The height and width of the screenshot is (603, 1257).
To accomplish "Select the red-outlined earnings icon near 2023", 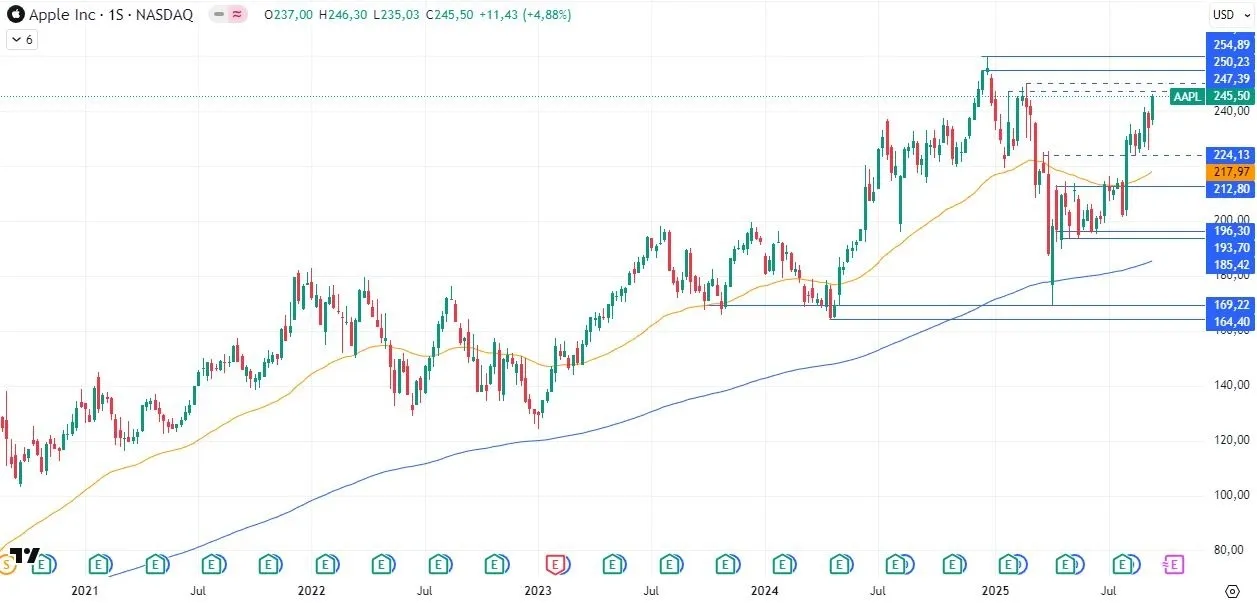I will click(x=557, y=565).
